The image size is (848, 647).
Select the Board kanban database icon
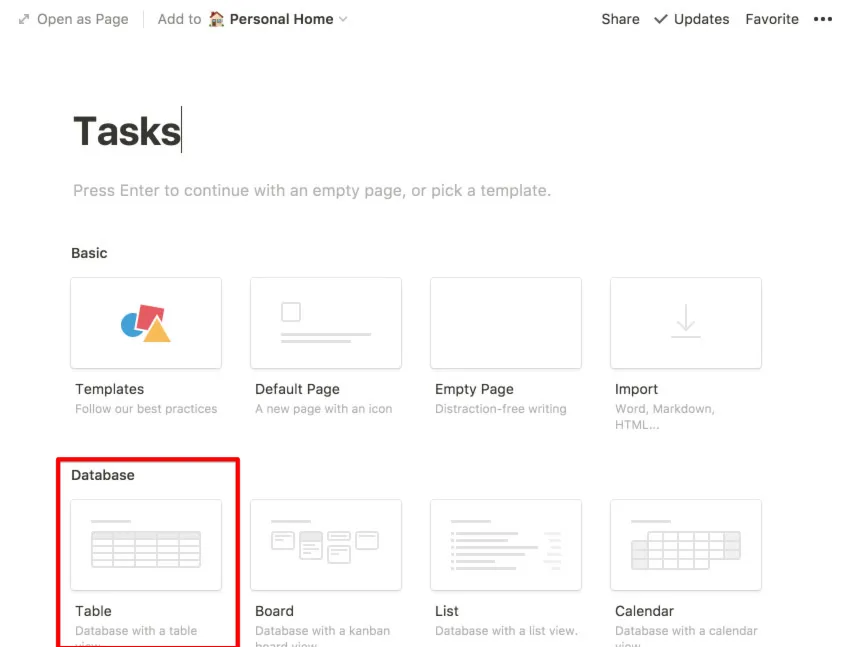pyautogui.click(x=325, y=545)
